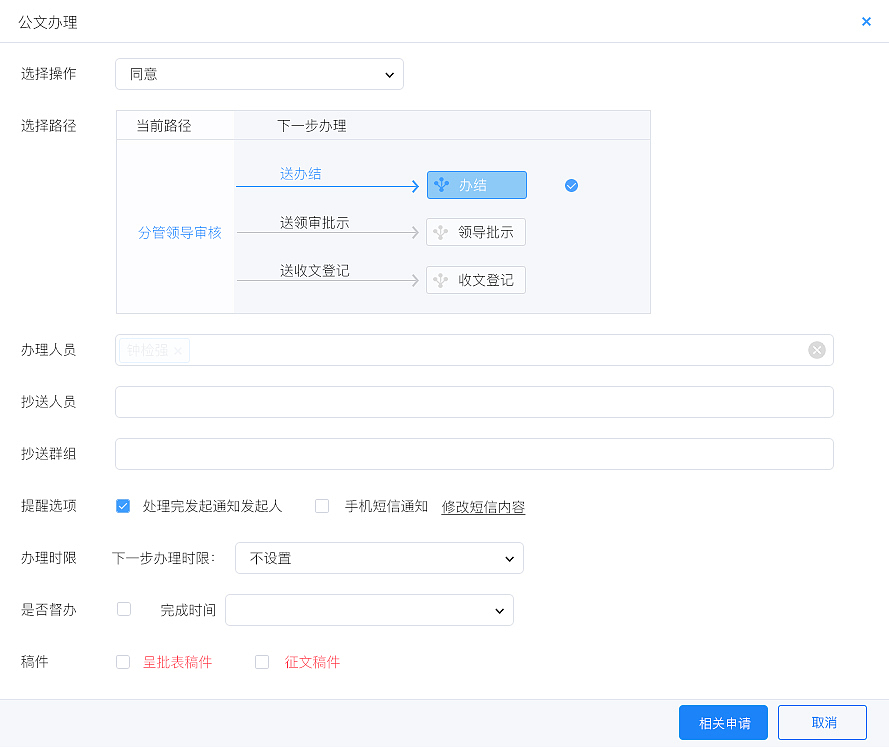Check the 是否督办 checkbox
This screenshot has width=889, height=748.
(123, 610)
